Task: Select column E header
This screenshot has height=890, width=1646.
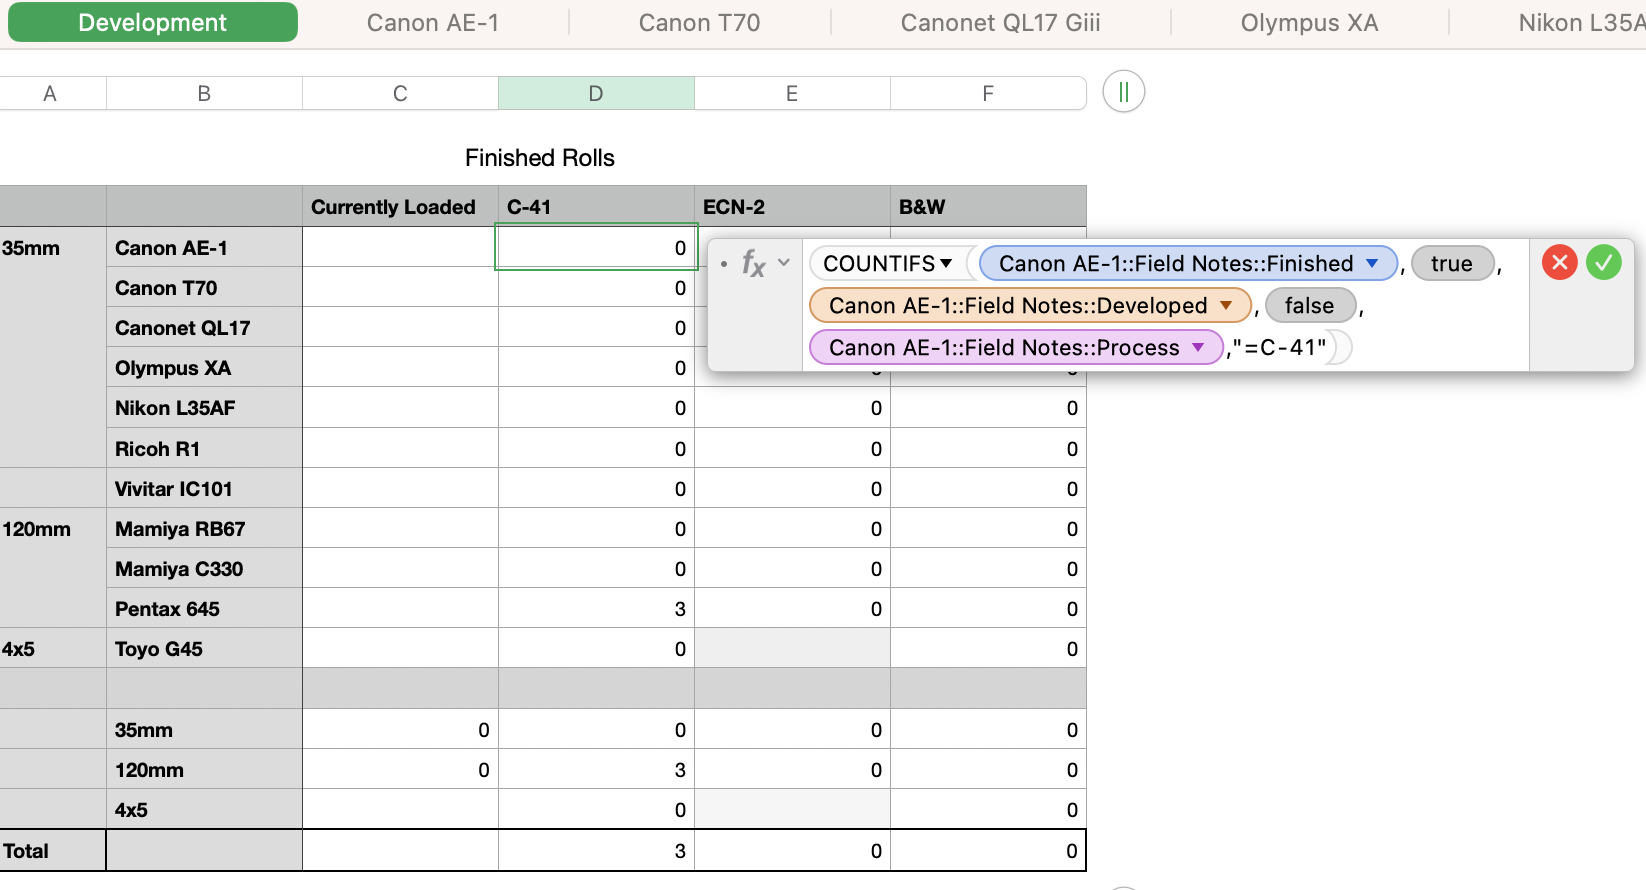Action: point(792,94)
